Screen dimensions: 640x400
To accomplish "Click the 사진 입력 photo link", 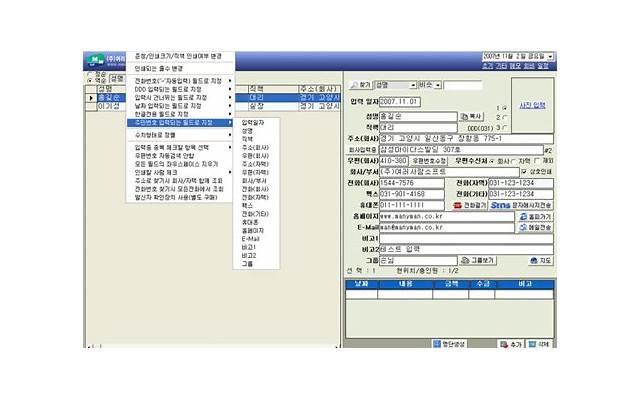I will tap(532, 105).
